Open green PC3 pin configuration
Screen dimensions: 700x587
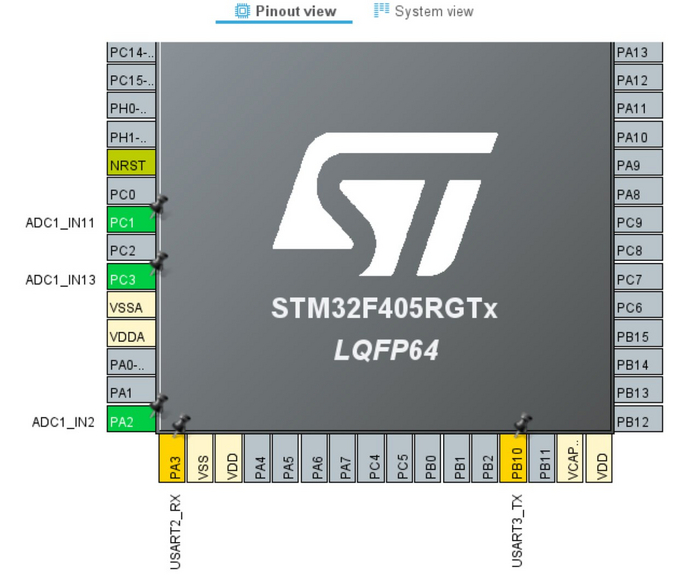coord(131,279)
